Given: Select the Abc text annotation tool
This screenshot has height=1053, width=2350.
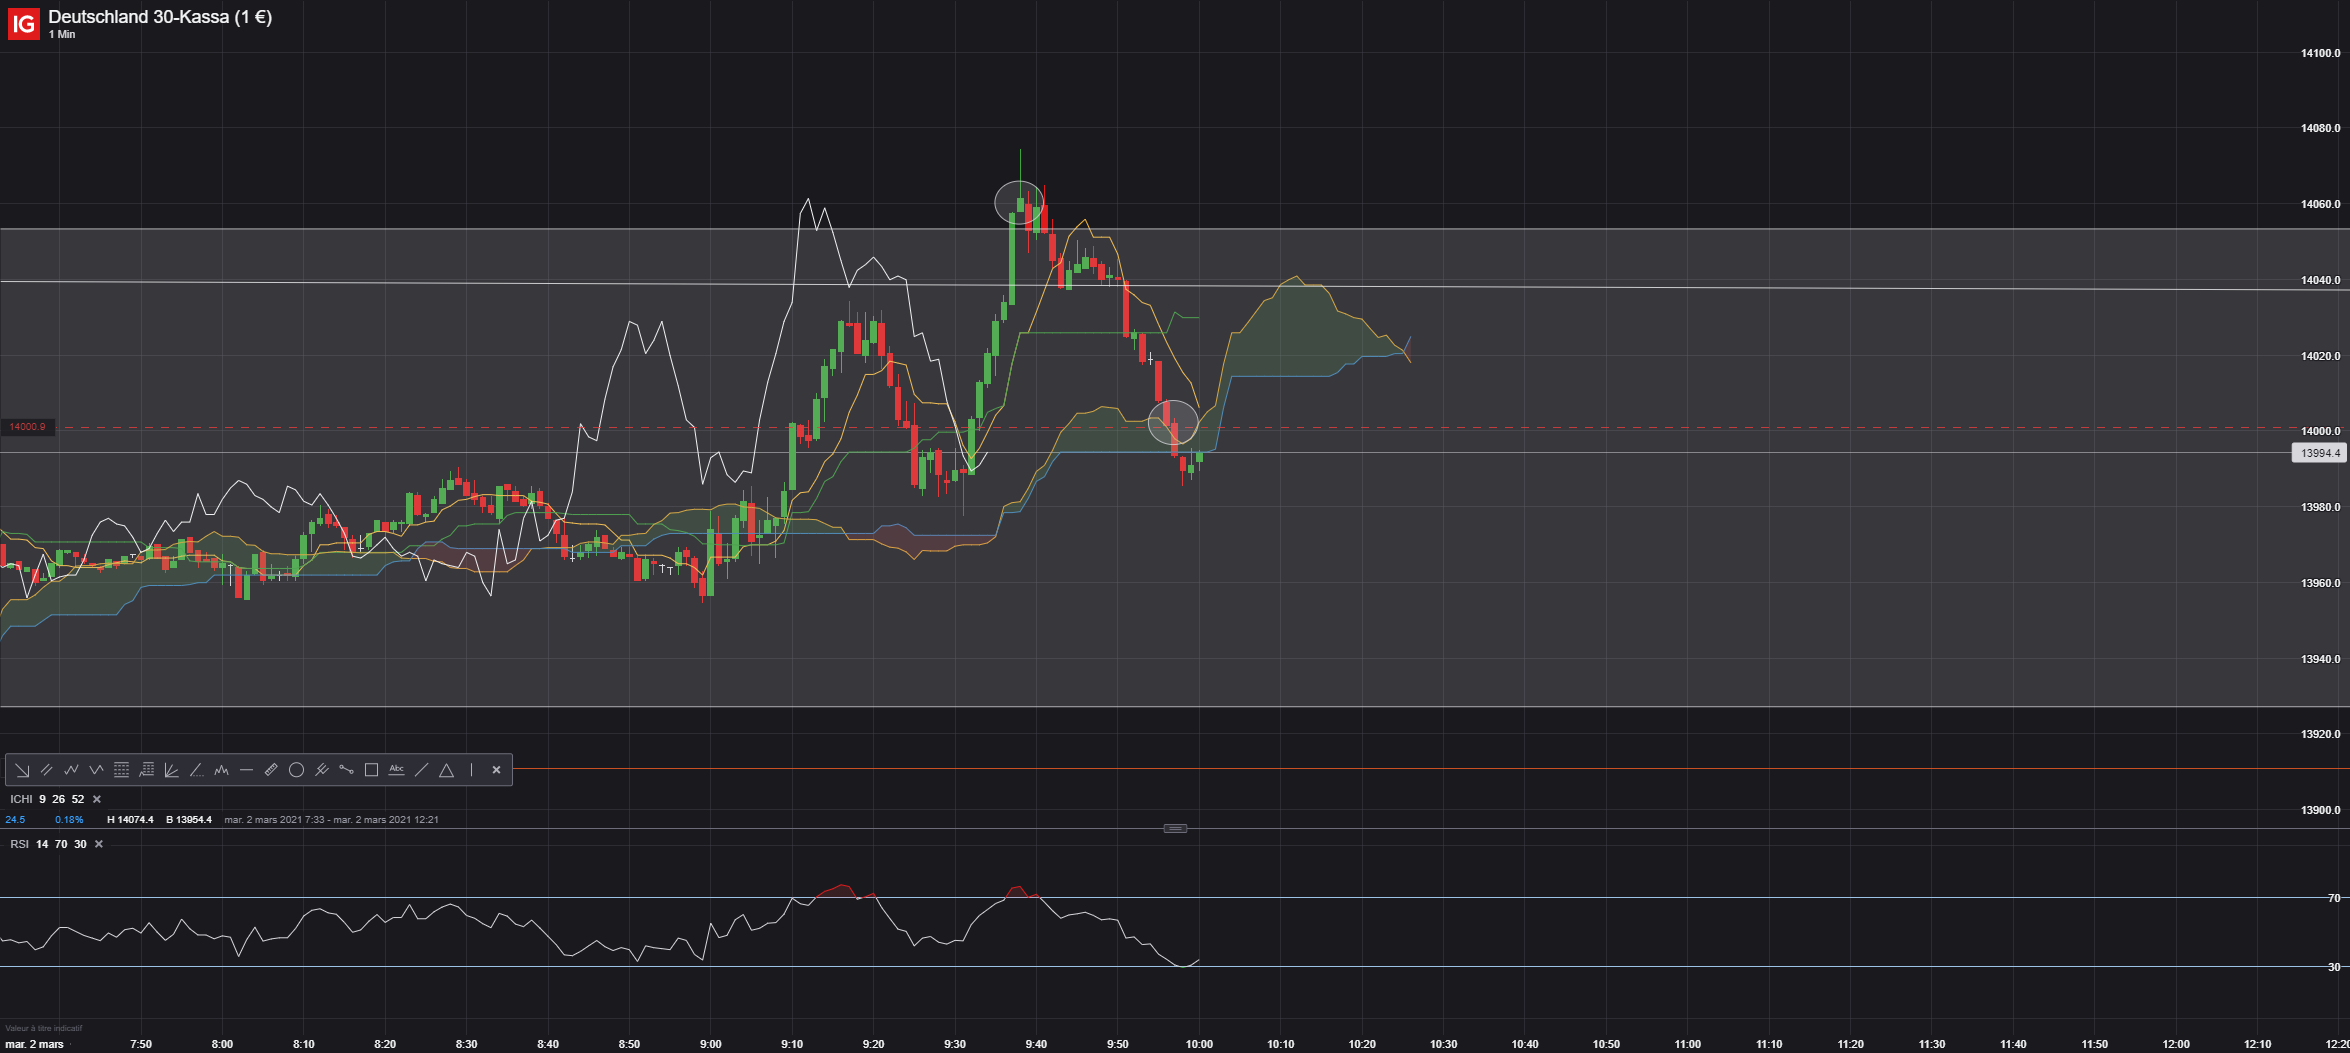Looking at the screenshot, I should pos(396,770).
